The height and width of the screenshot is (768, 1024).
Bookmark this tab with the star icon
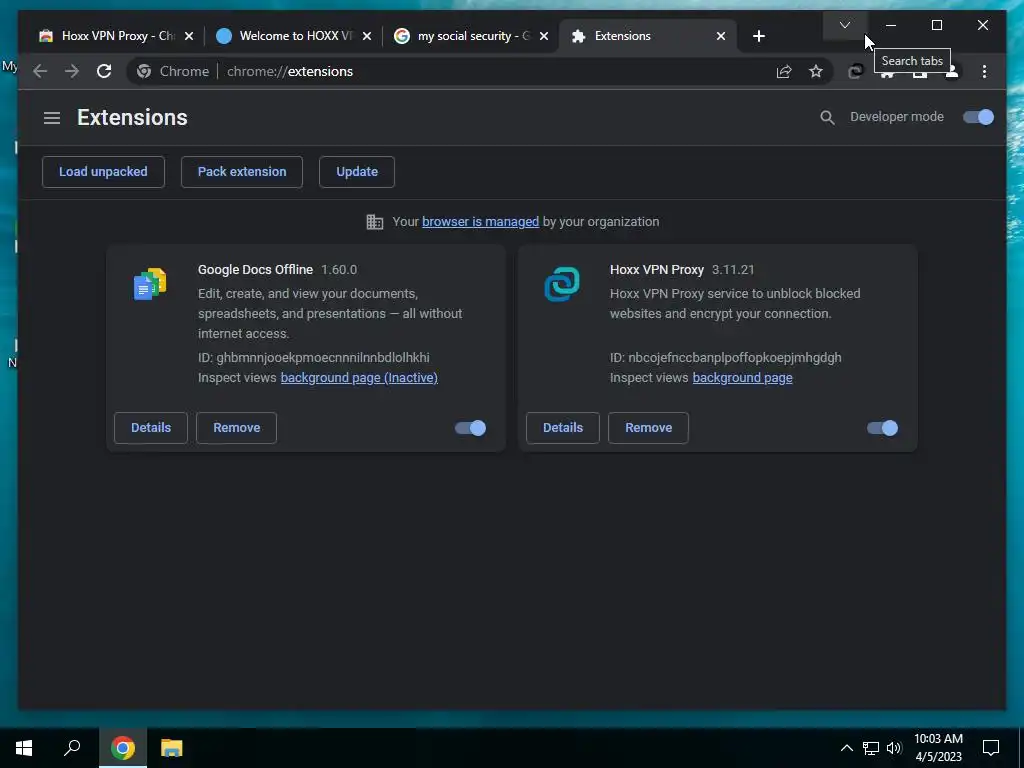(816, 71)
